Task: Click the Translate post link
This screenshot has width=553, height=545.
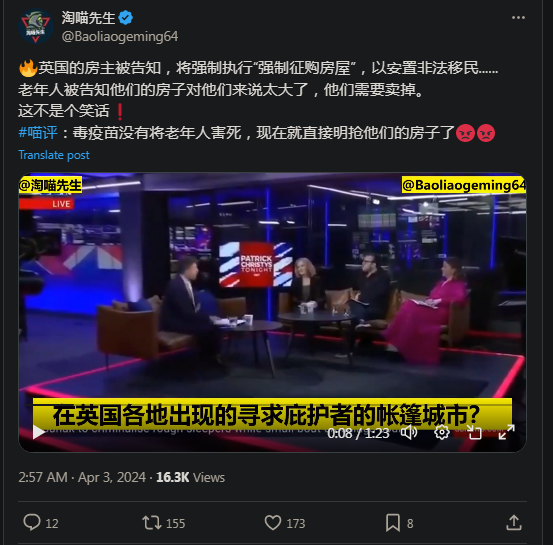Action: point(54,155)
